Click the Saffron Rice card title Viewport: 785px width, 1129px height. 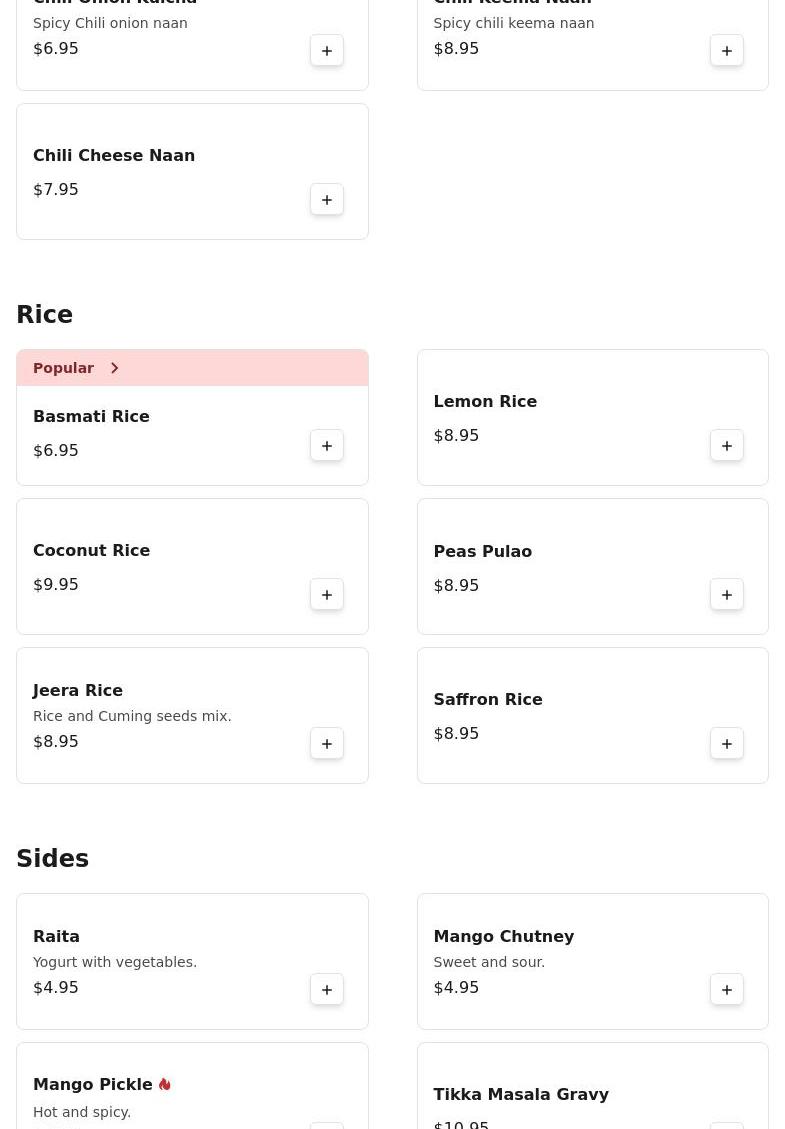pyautogui.click(x=488, y=700)
